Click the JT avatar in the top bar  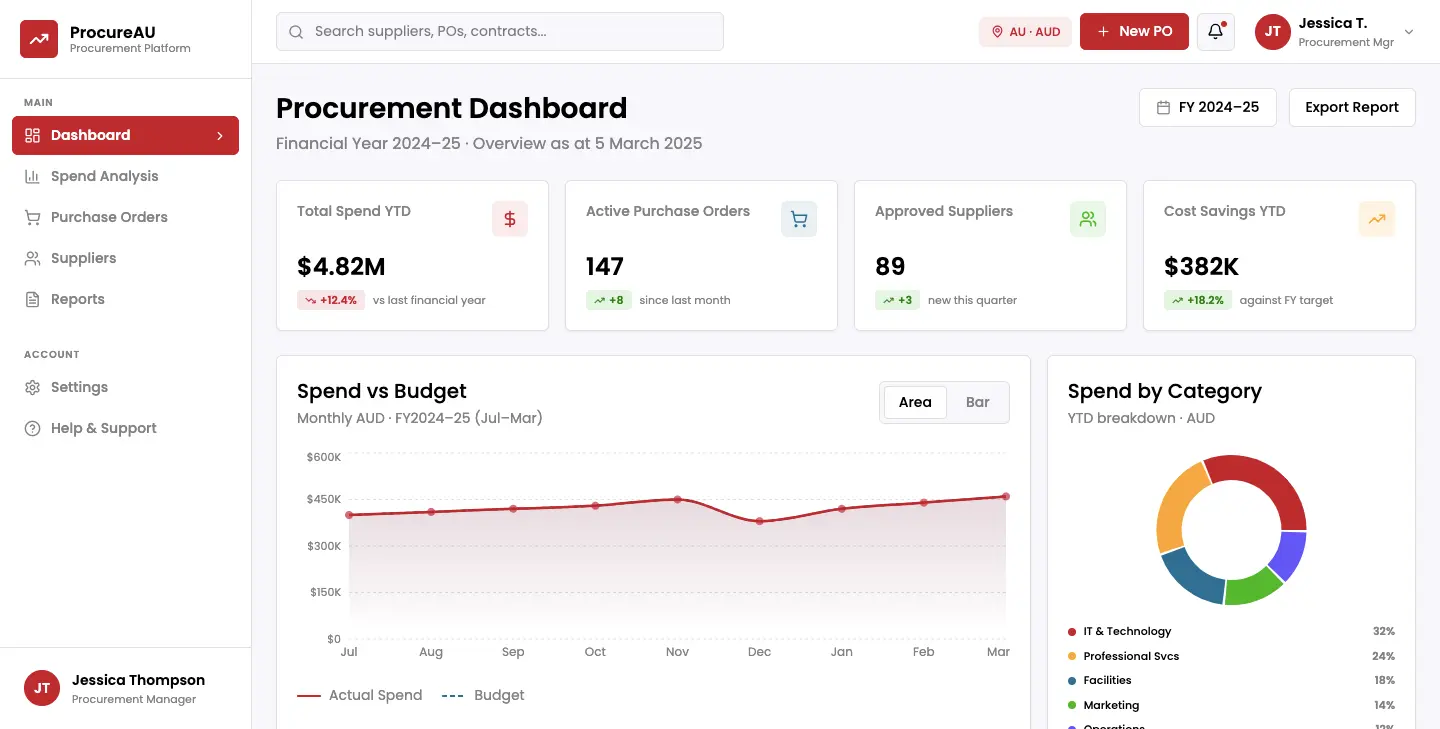(x=1272, y=32)
